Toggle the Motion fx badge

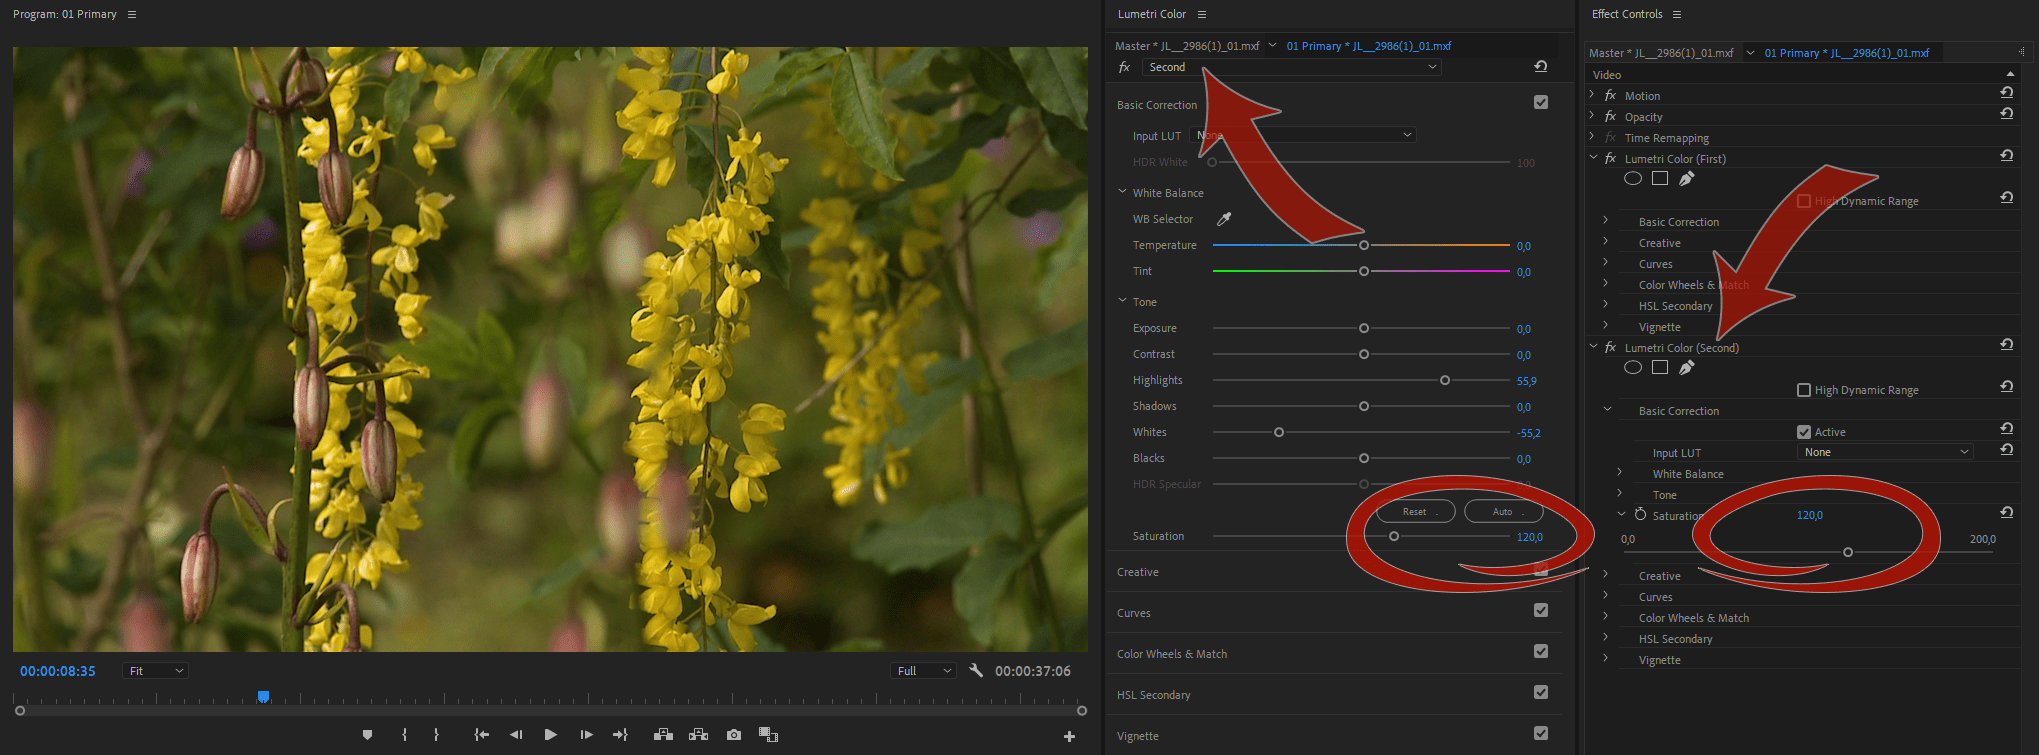1610,96
